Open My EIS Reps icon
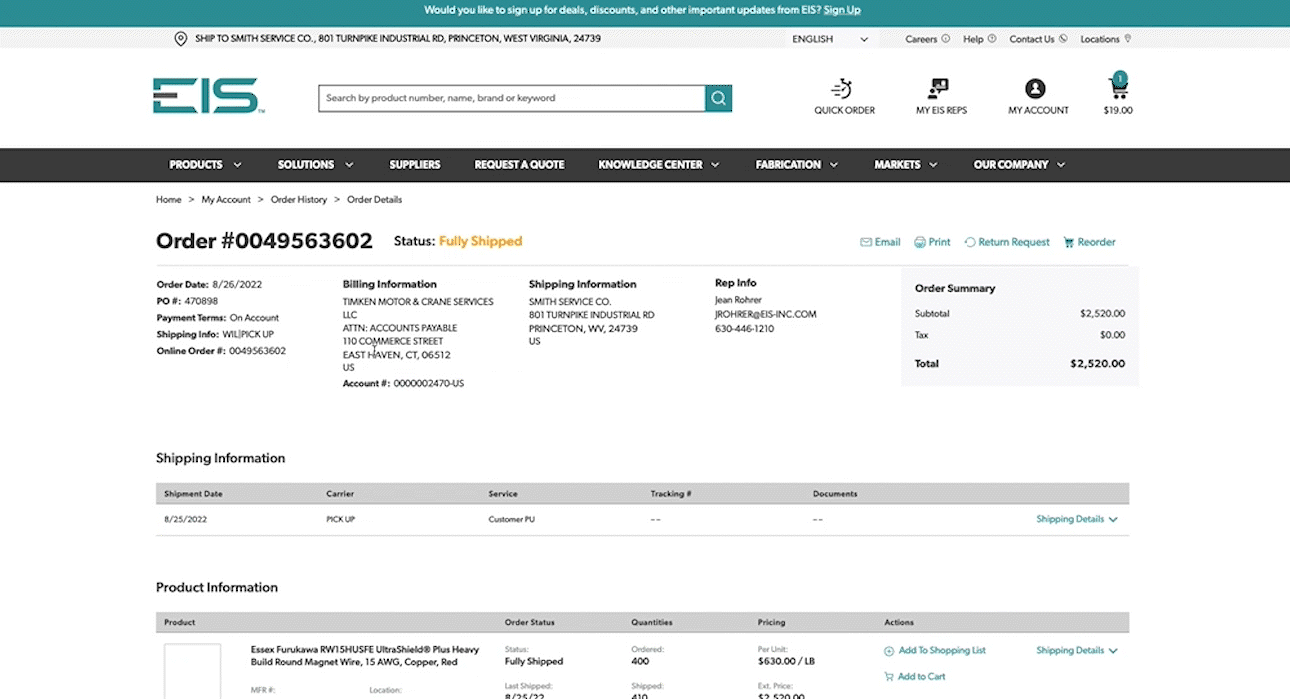 click(x=939, y=88)
